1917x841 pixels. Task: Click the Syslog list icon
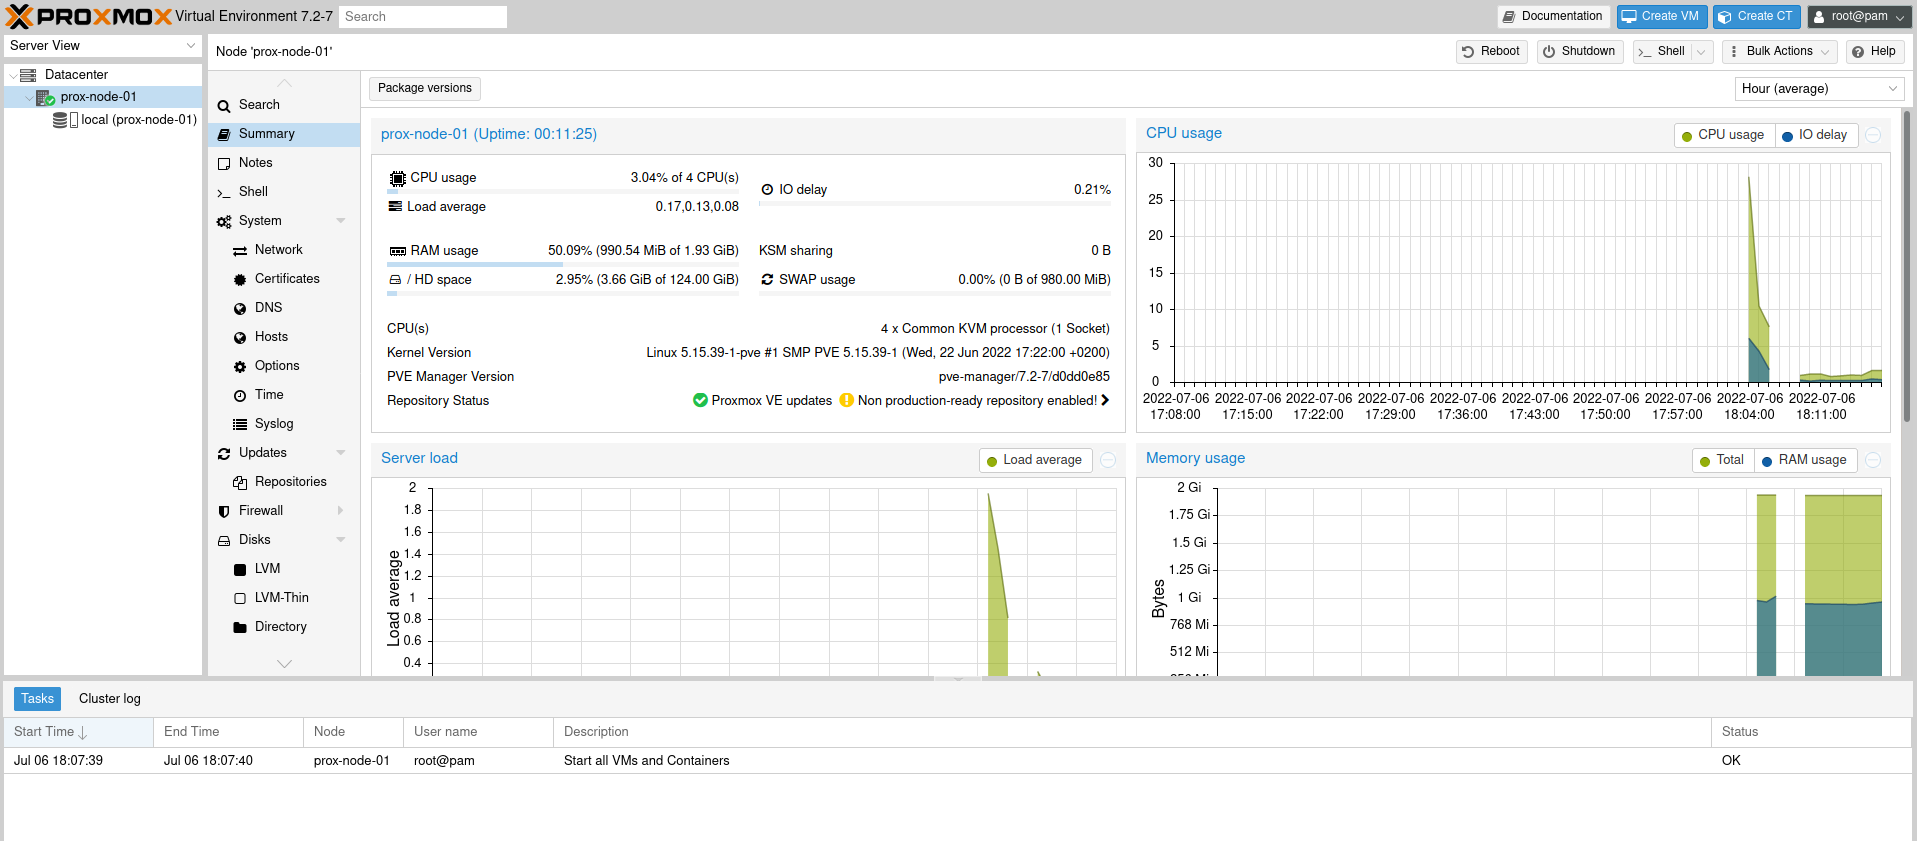click(x=240, y=424)
